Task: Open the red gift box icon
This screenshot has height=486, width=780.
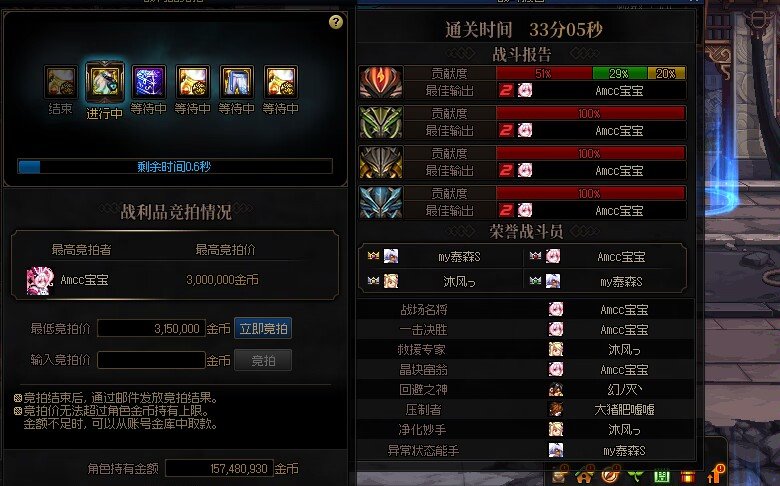Action: pyautogui.click(x=688, y=477)
